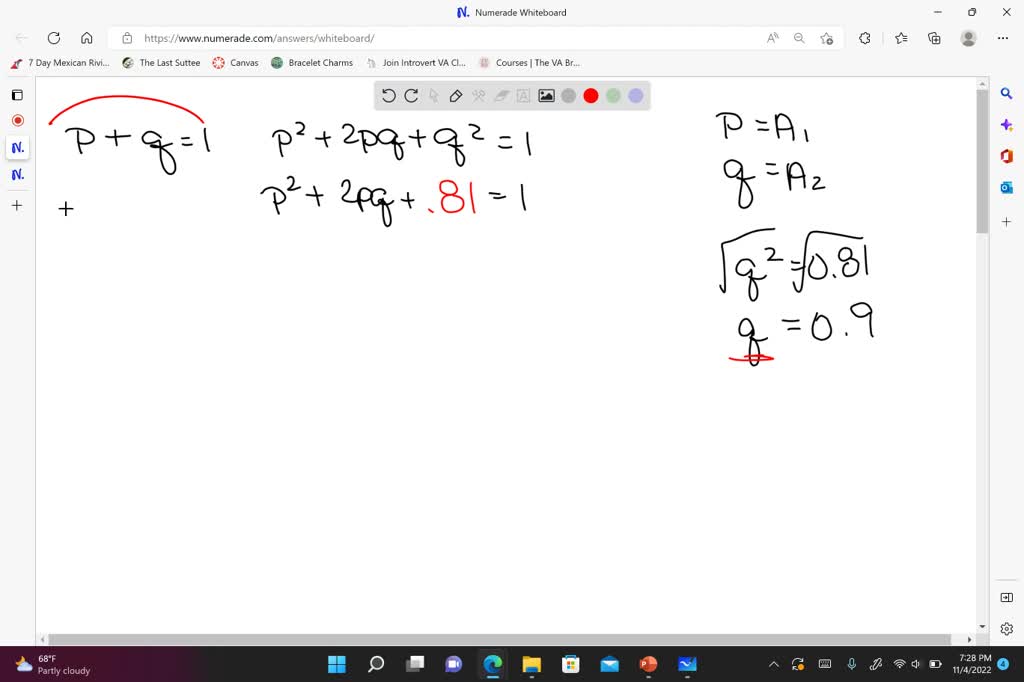
Task: Select the Undo icon on the whiteboard toolbar
Action: click(389, 95)
